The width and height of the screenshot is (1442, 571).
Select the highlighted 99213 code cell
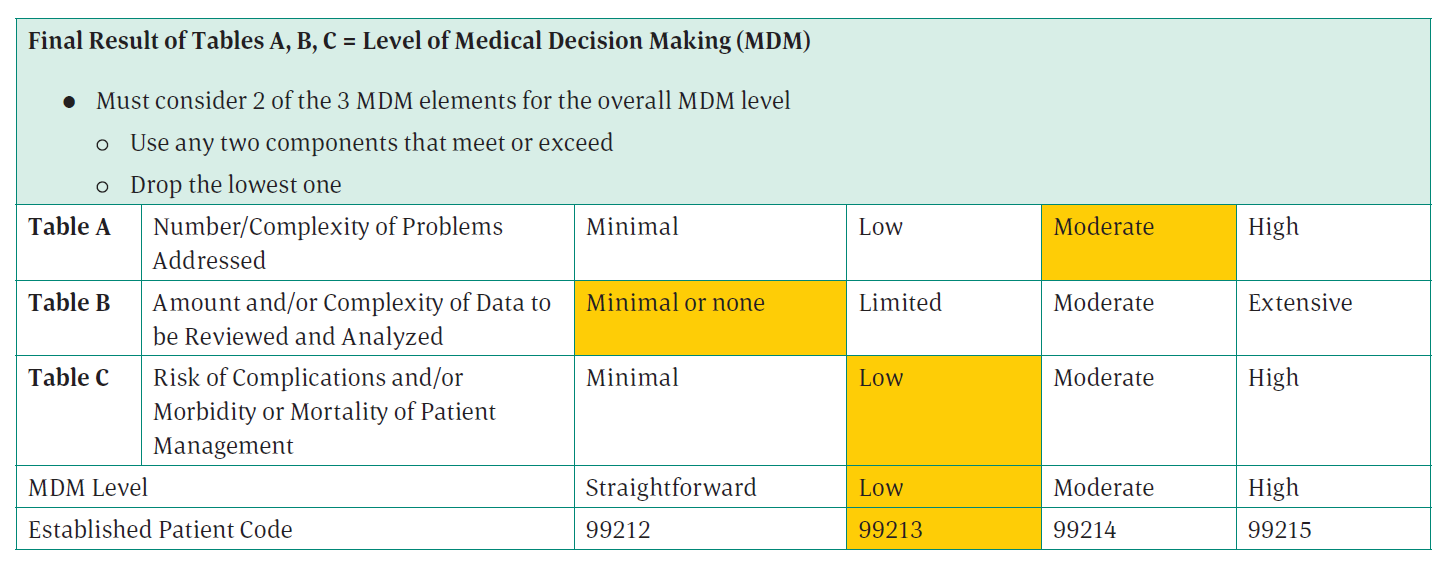point(943,529)
